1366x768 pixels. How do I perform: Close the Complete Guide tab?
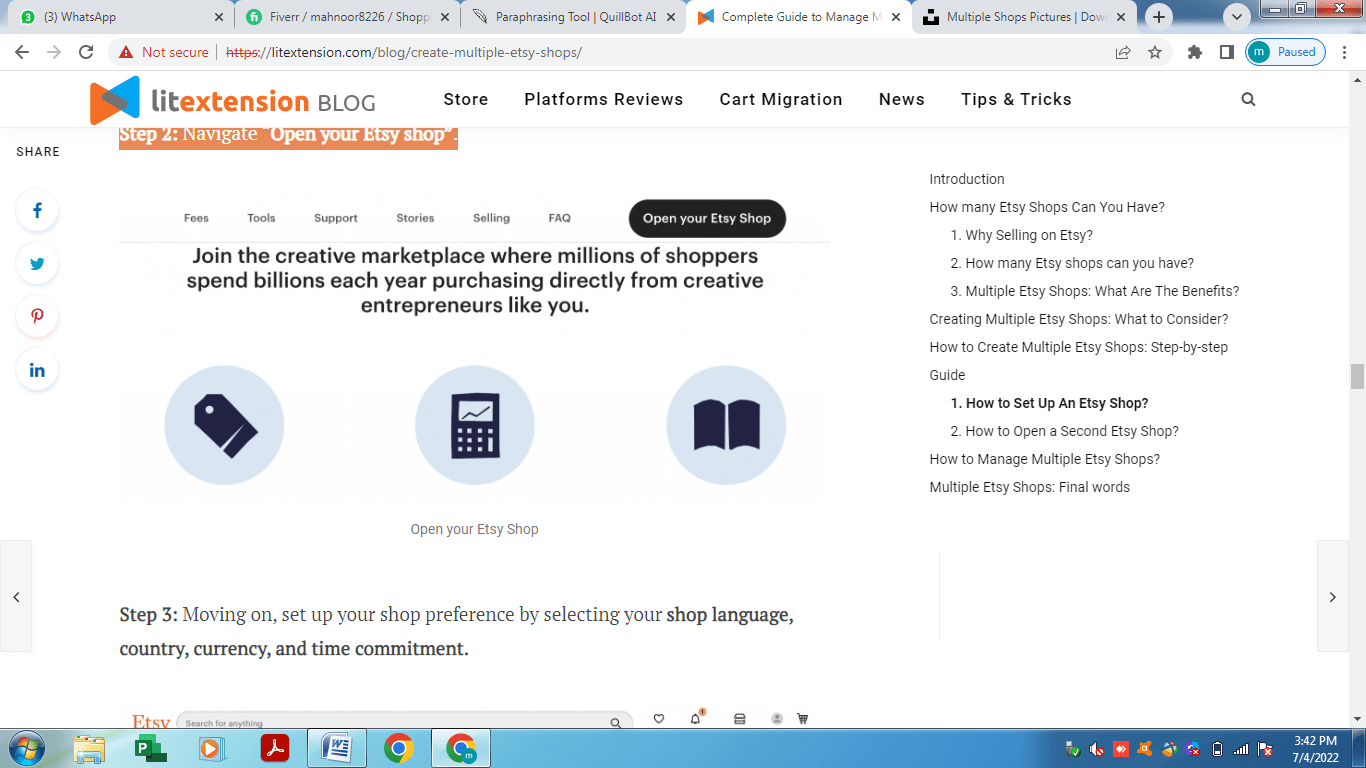(x=895, y=17)
